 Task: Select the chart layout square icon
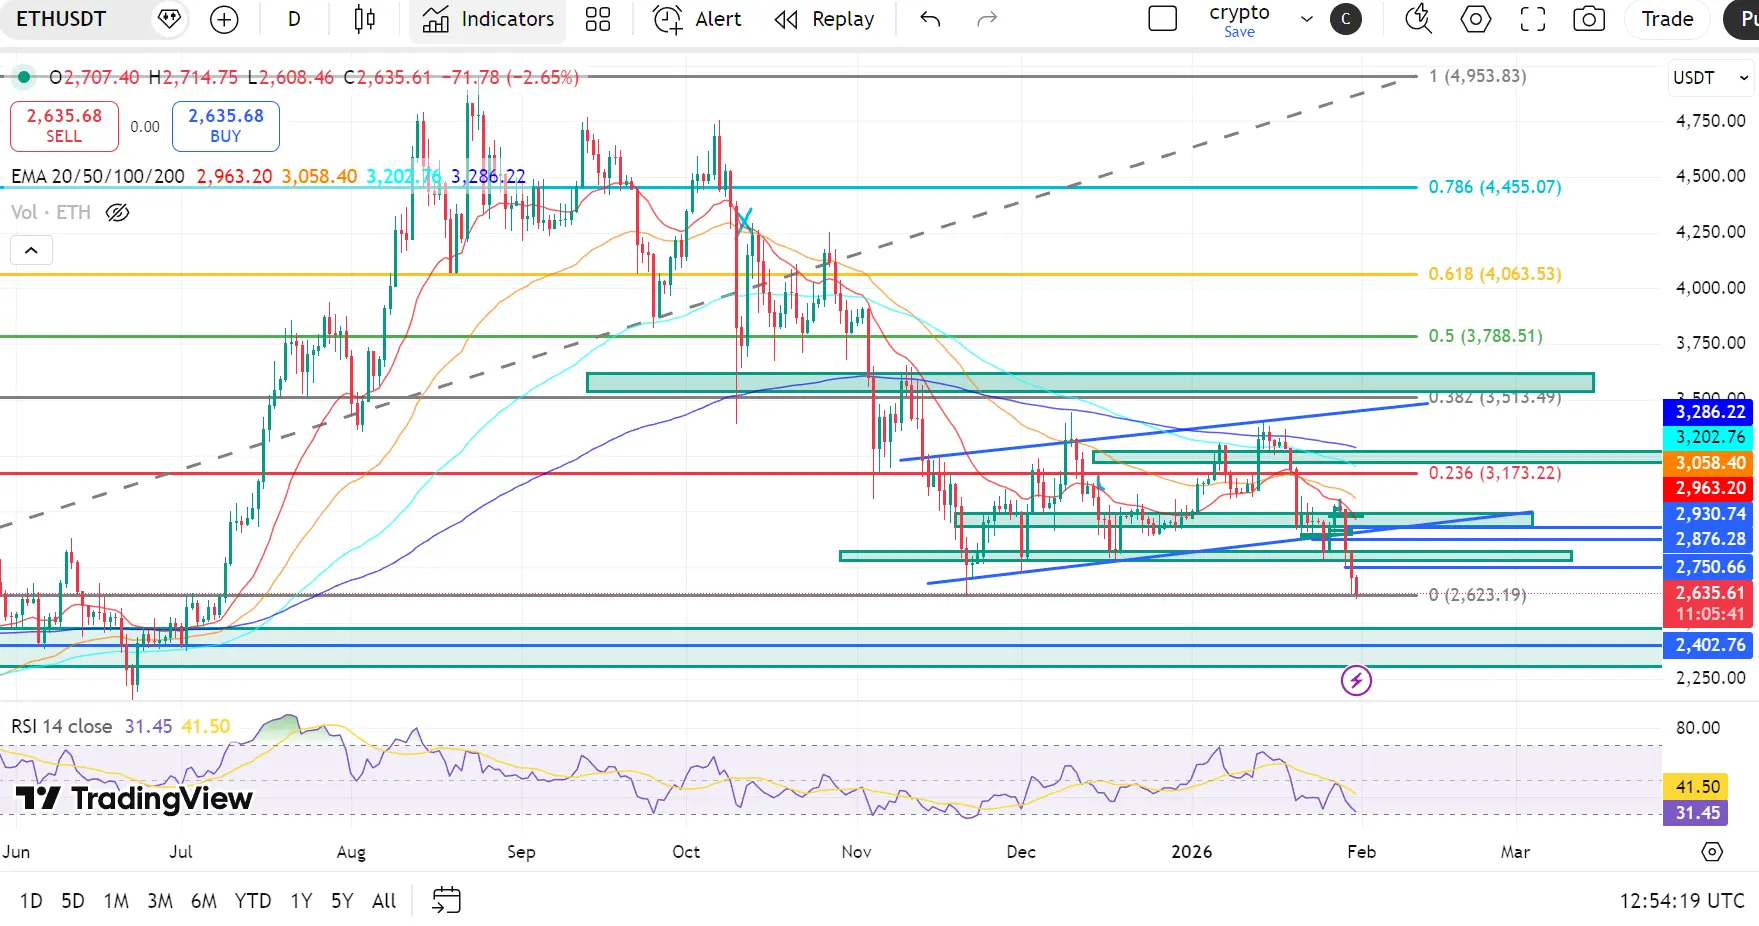click(1163, 19)
